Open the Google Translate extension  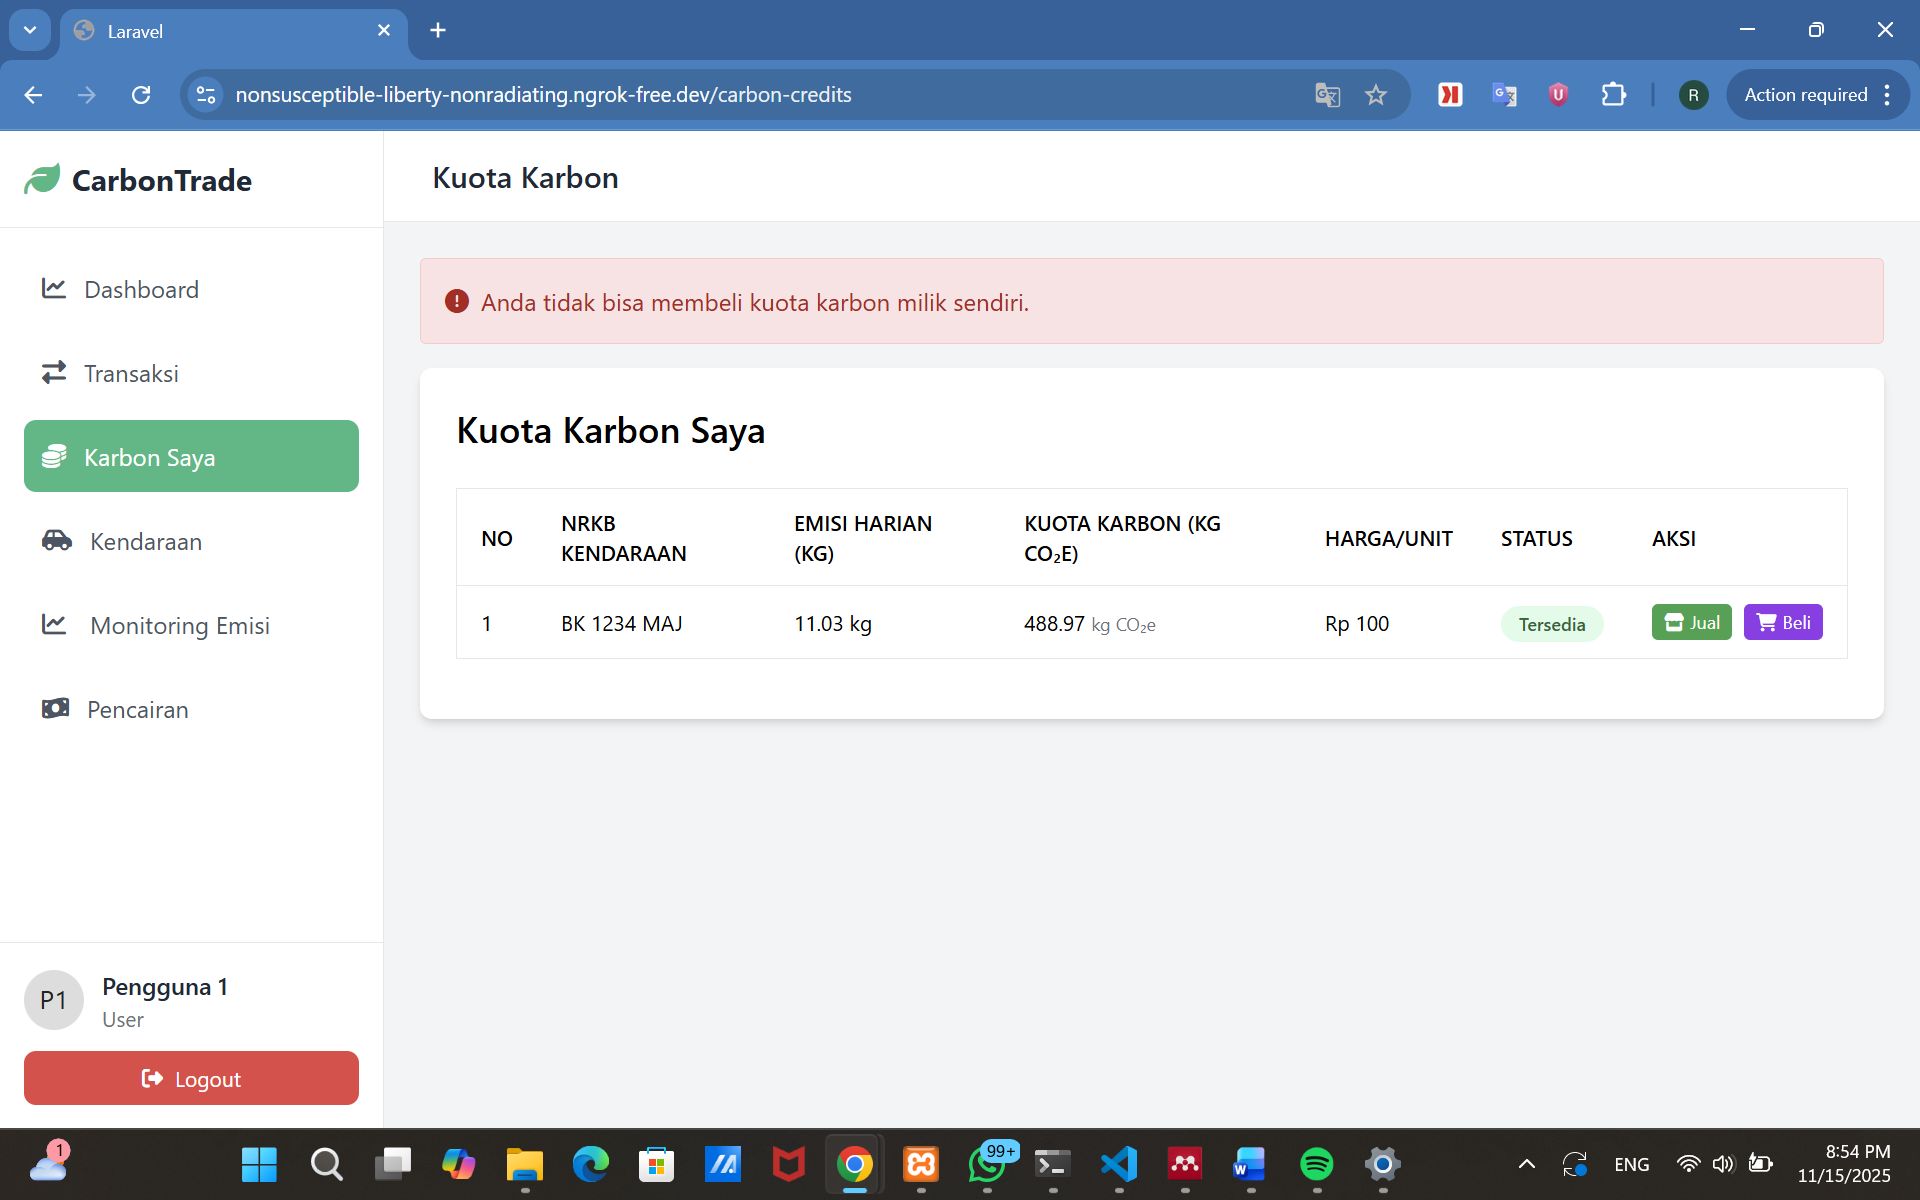1504,95
